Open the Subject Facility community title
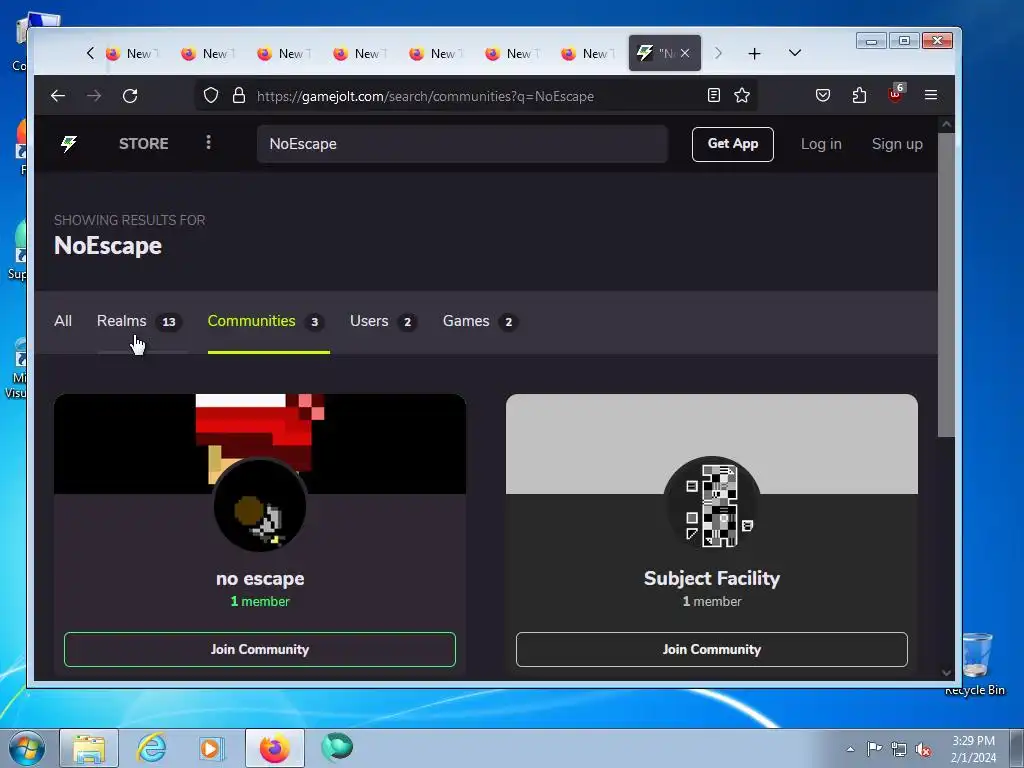1024x768 pixels. (712, 579)
